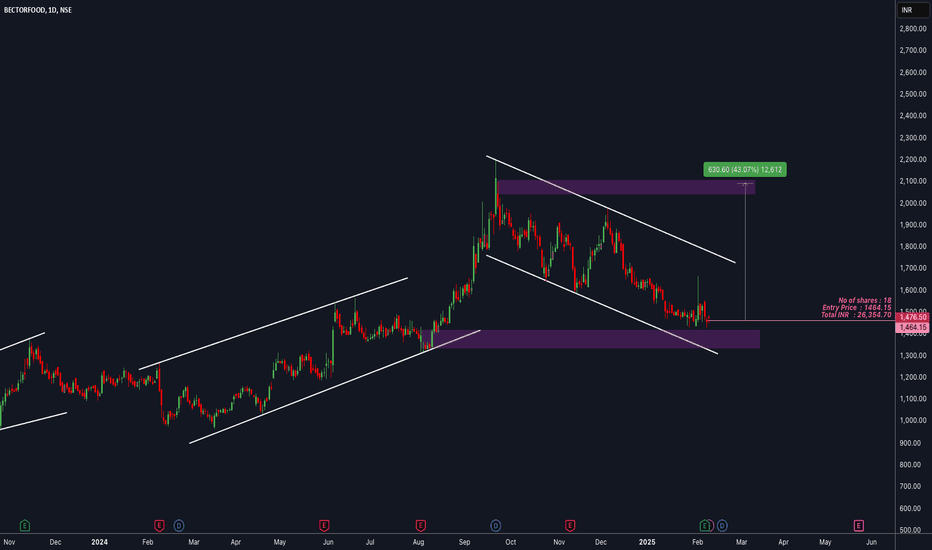Click the 2,200.00 price axis label
The width and height of the screenshot is (932, 550).
point(912,159)
